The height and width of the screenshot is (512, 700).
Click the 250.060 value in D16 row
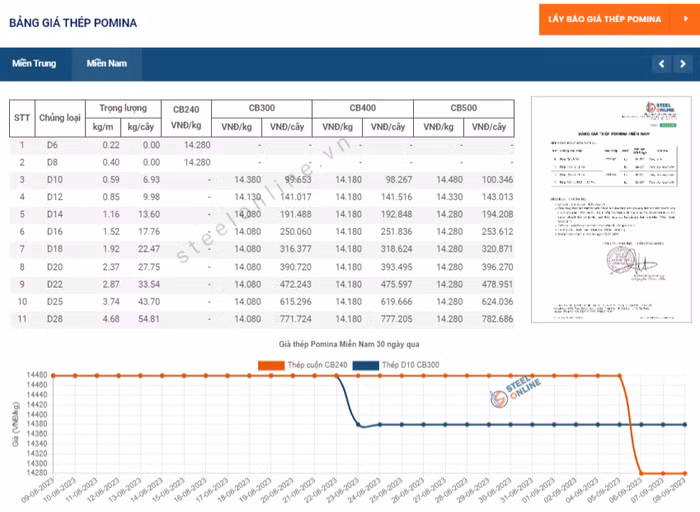click(296, 232)
